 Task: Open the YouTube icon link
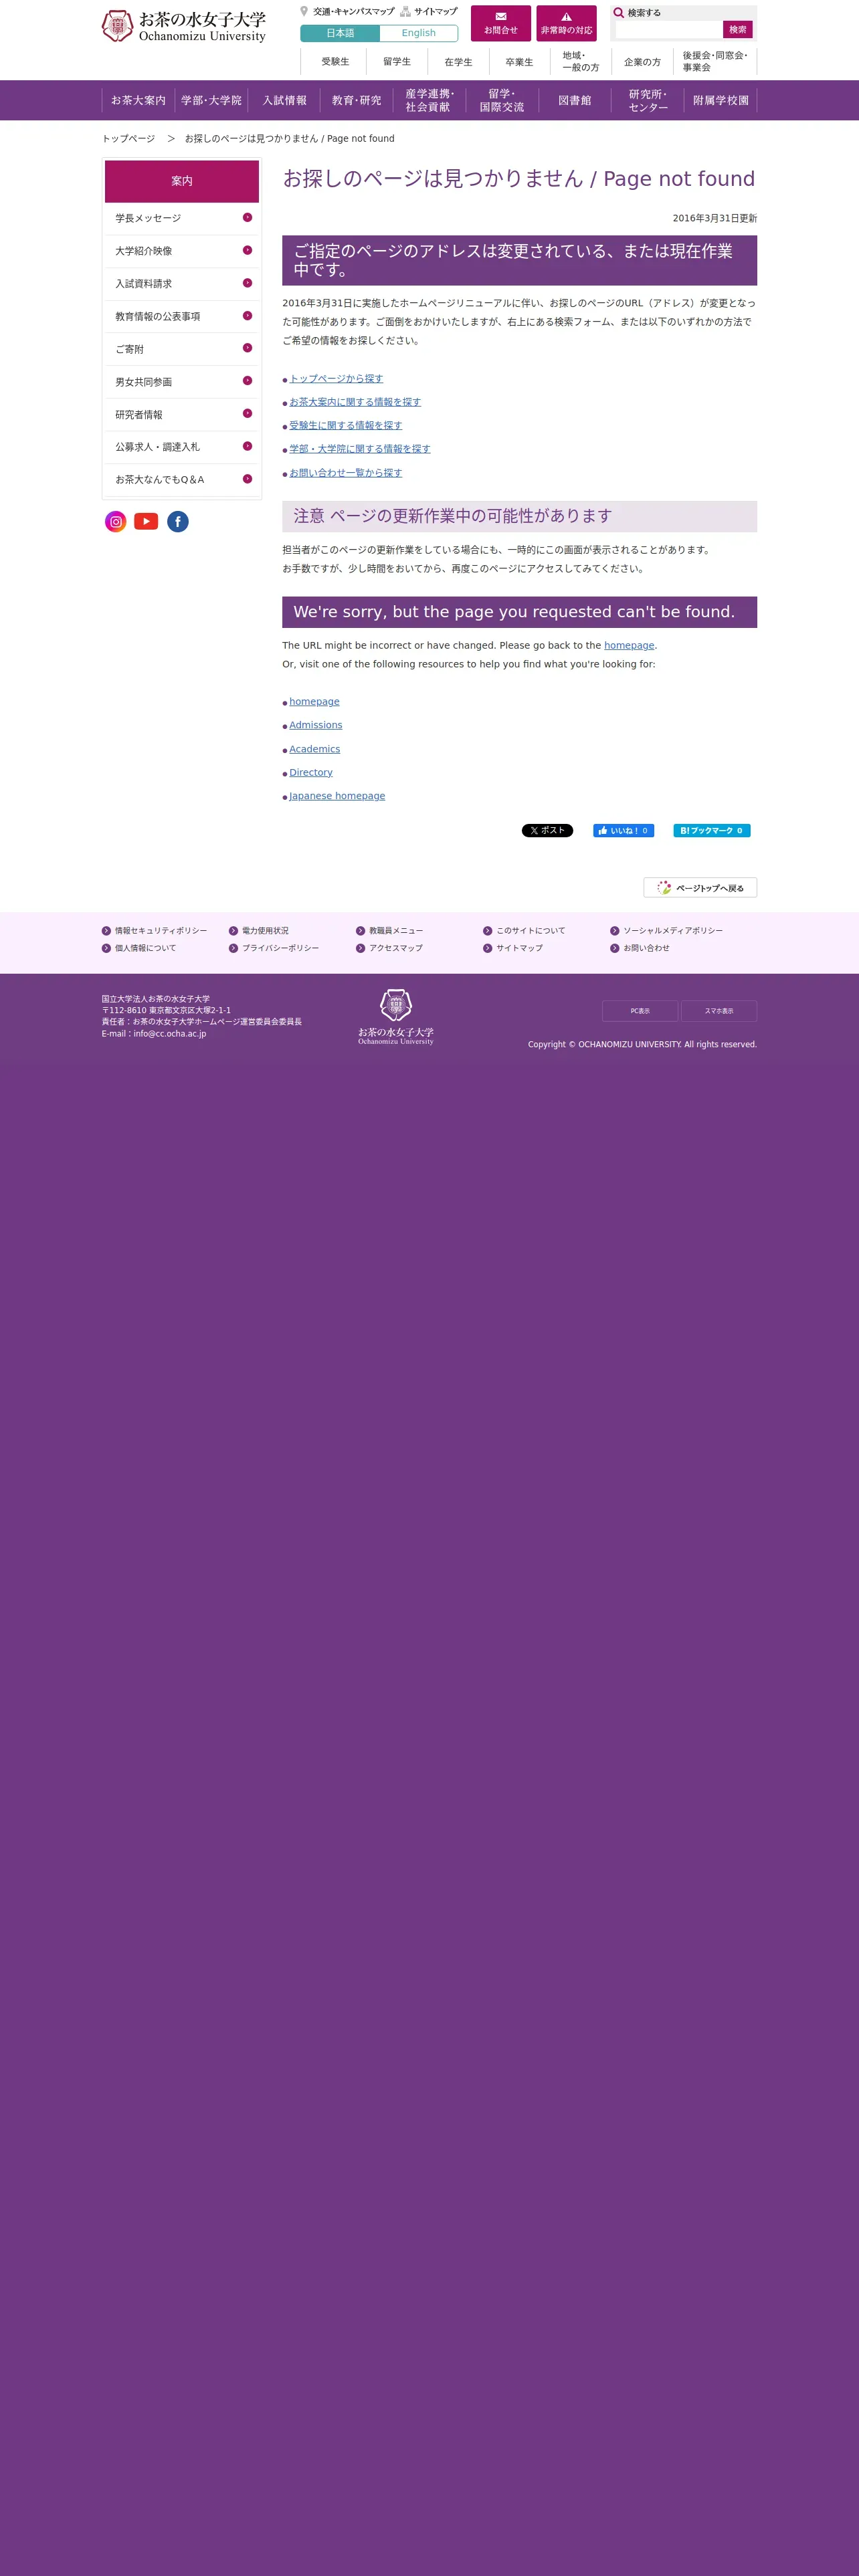[x=146, y=521]
